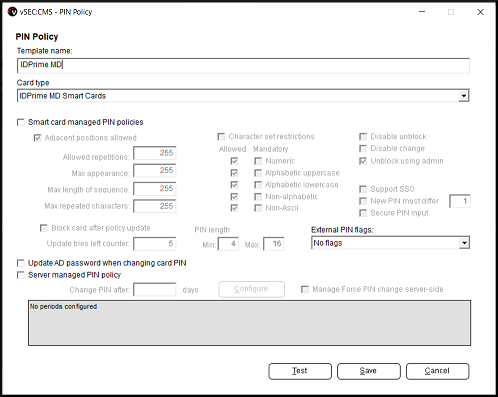Toggle the Support SSO checkbox
Screen dimensions: 498x397
click(363, 189)
